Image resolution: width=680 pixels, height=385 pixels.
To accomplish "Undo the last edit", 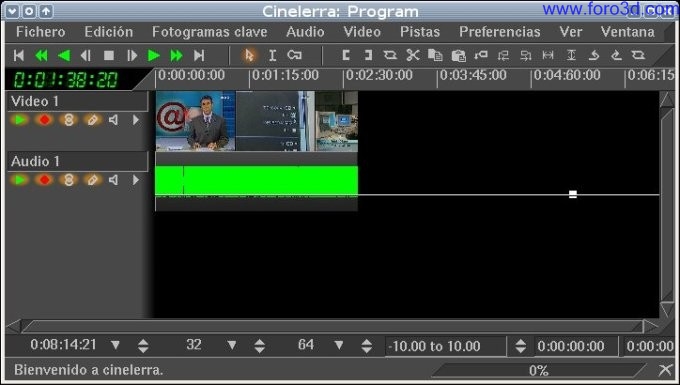I will click(x=594, y=55).
